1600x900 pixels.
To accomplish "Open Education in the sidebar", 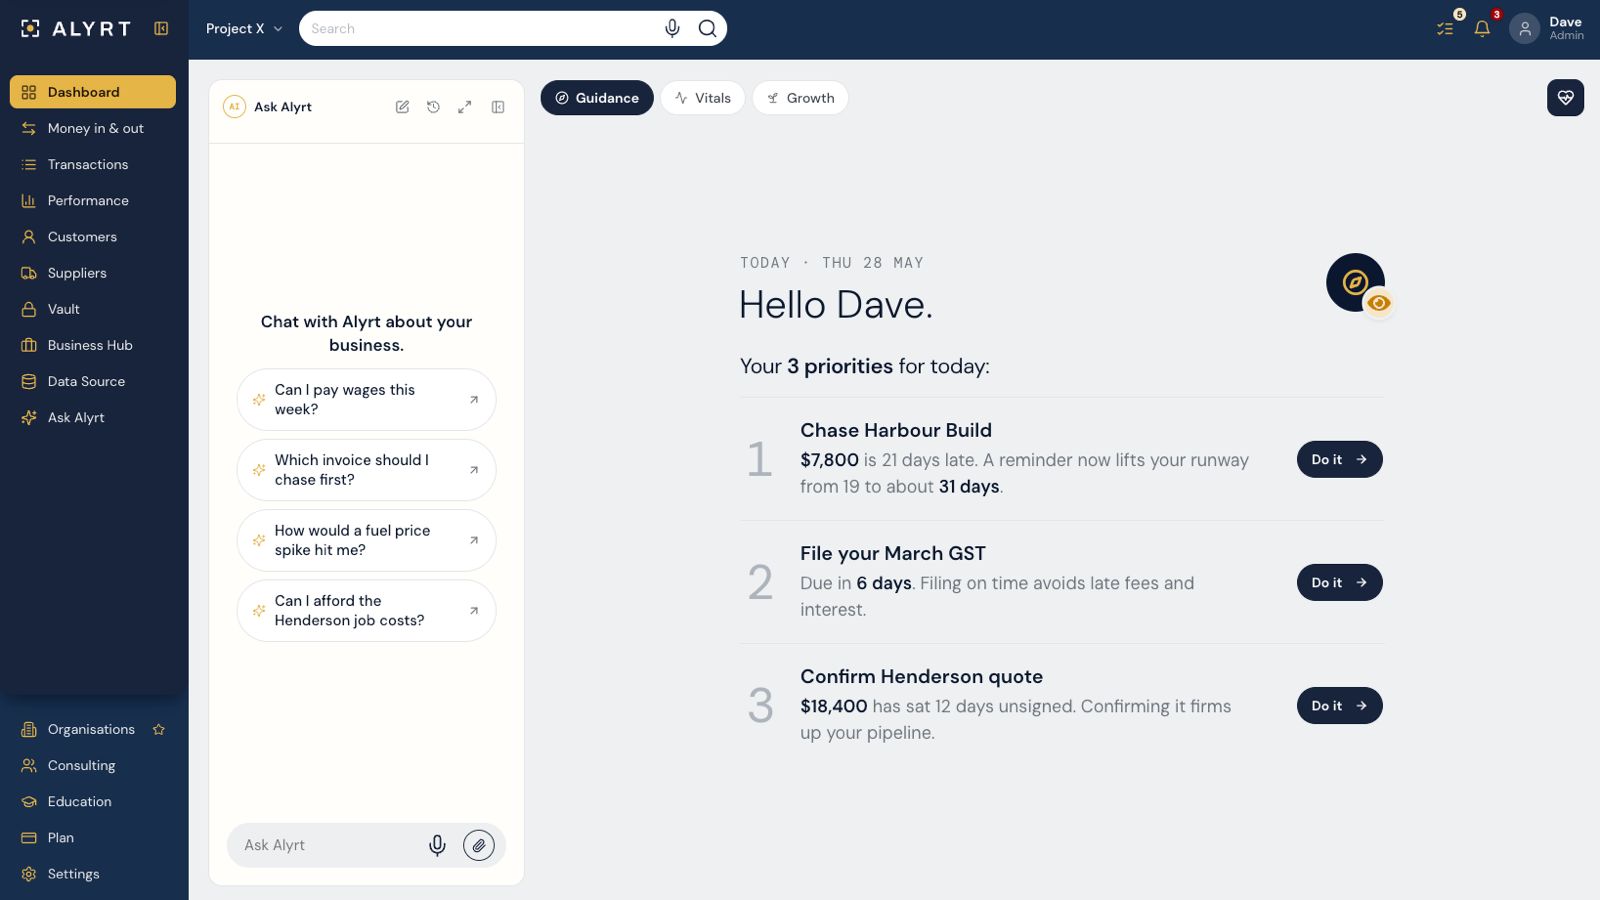I will click(93, 801).
